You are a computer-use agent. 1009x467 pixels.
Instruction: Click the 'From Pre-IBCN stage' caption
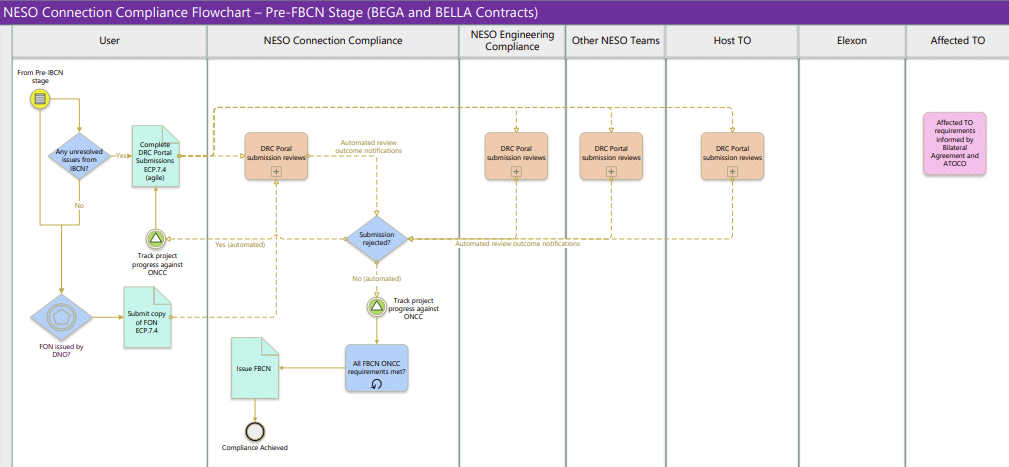pyautogui.click(x=40, y=77)
